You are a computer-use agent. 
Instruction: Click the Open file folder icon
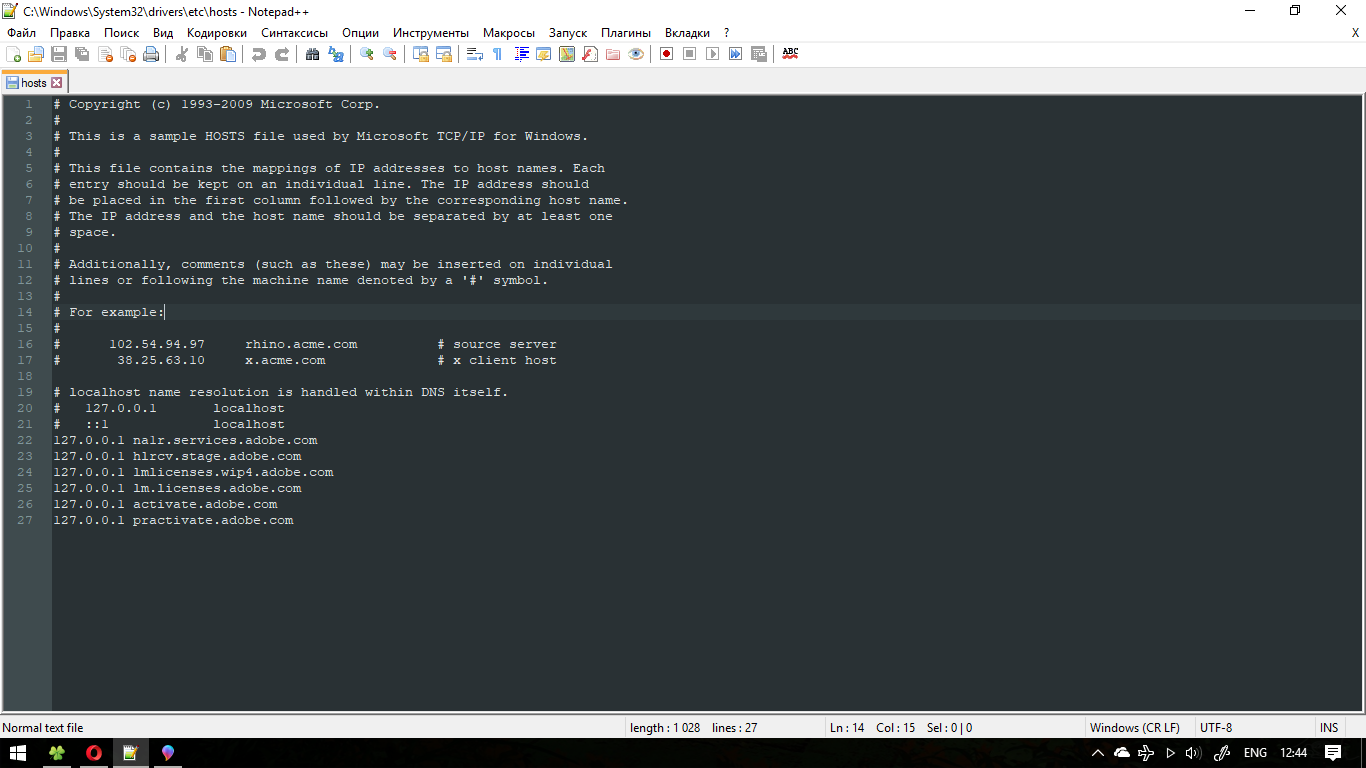(x=36, y=54)
